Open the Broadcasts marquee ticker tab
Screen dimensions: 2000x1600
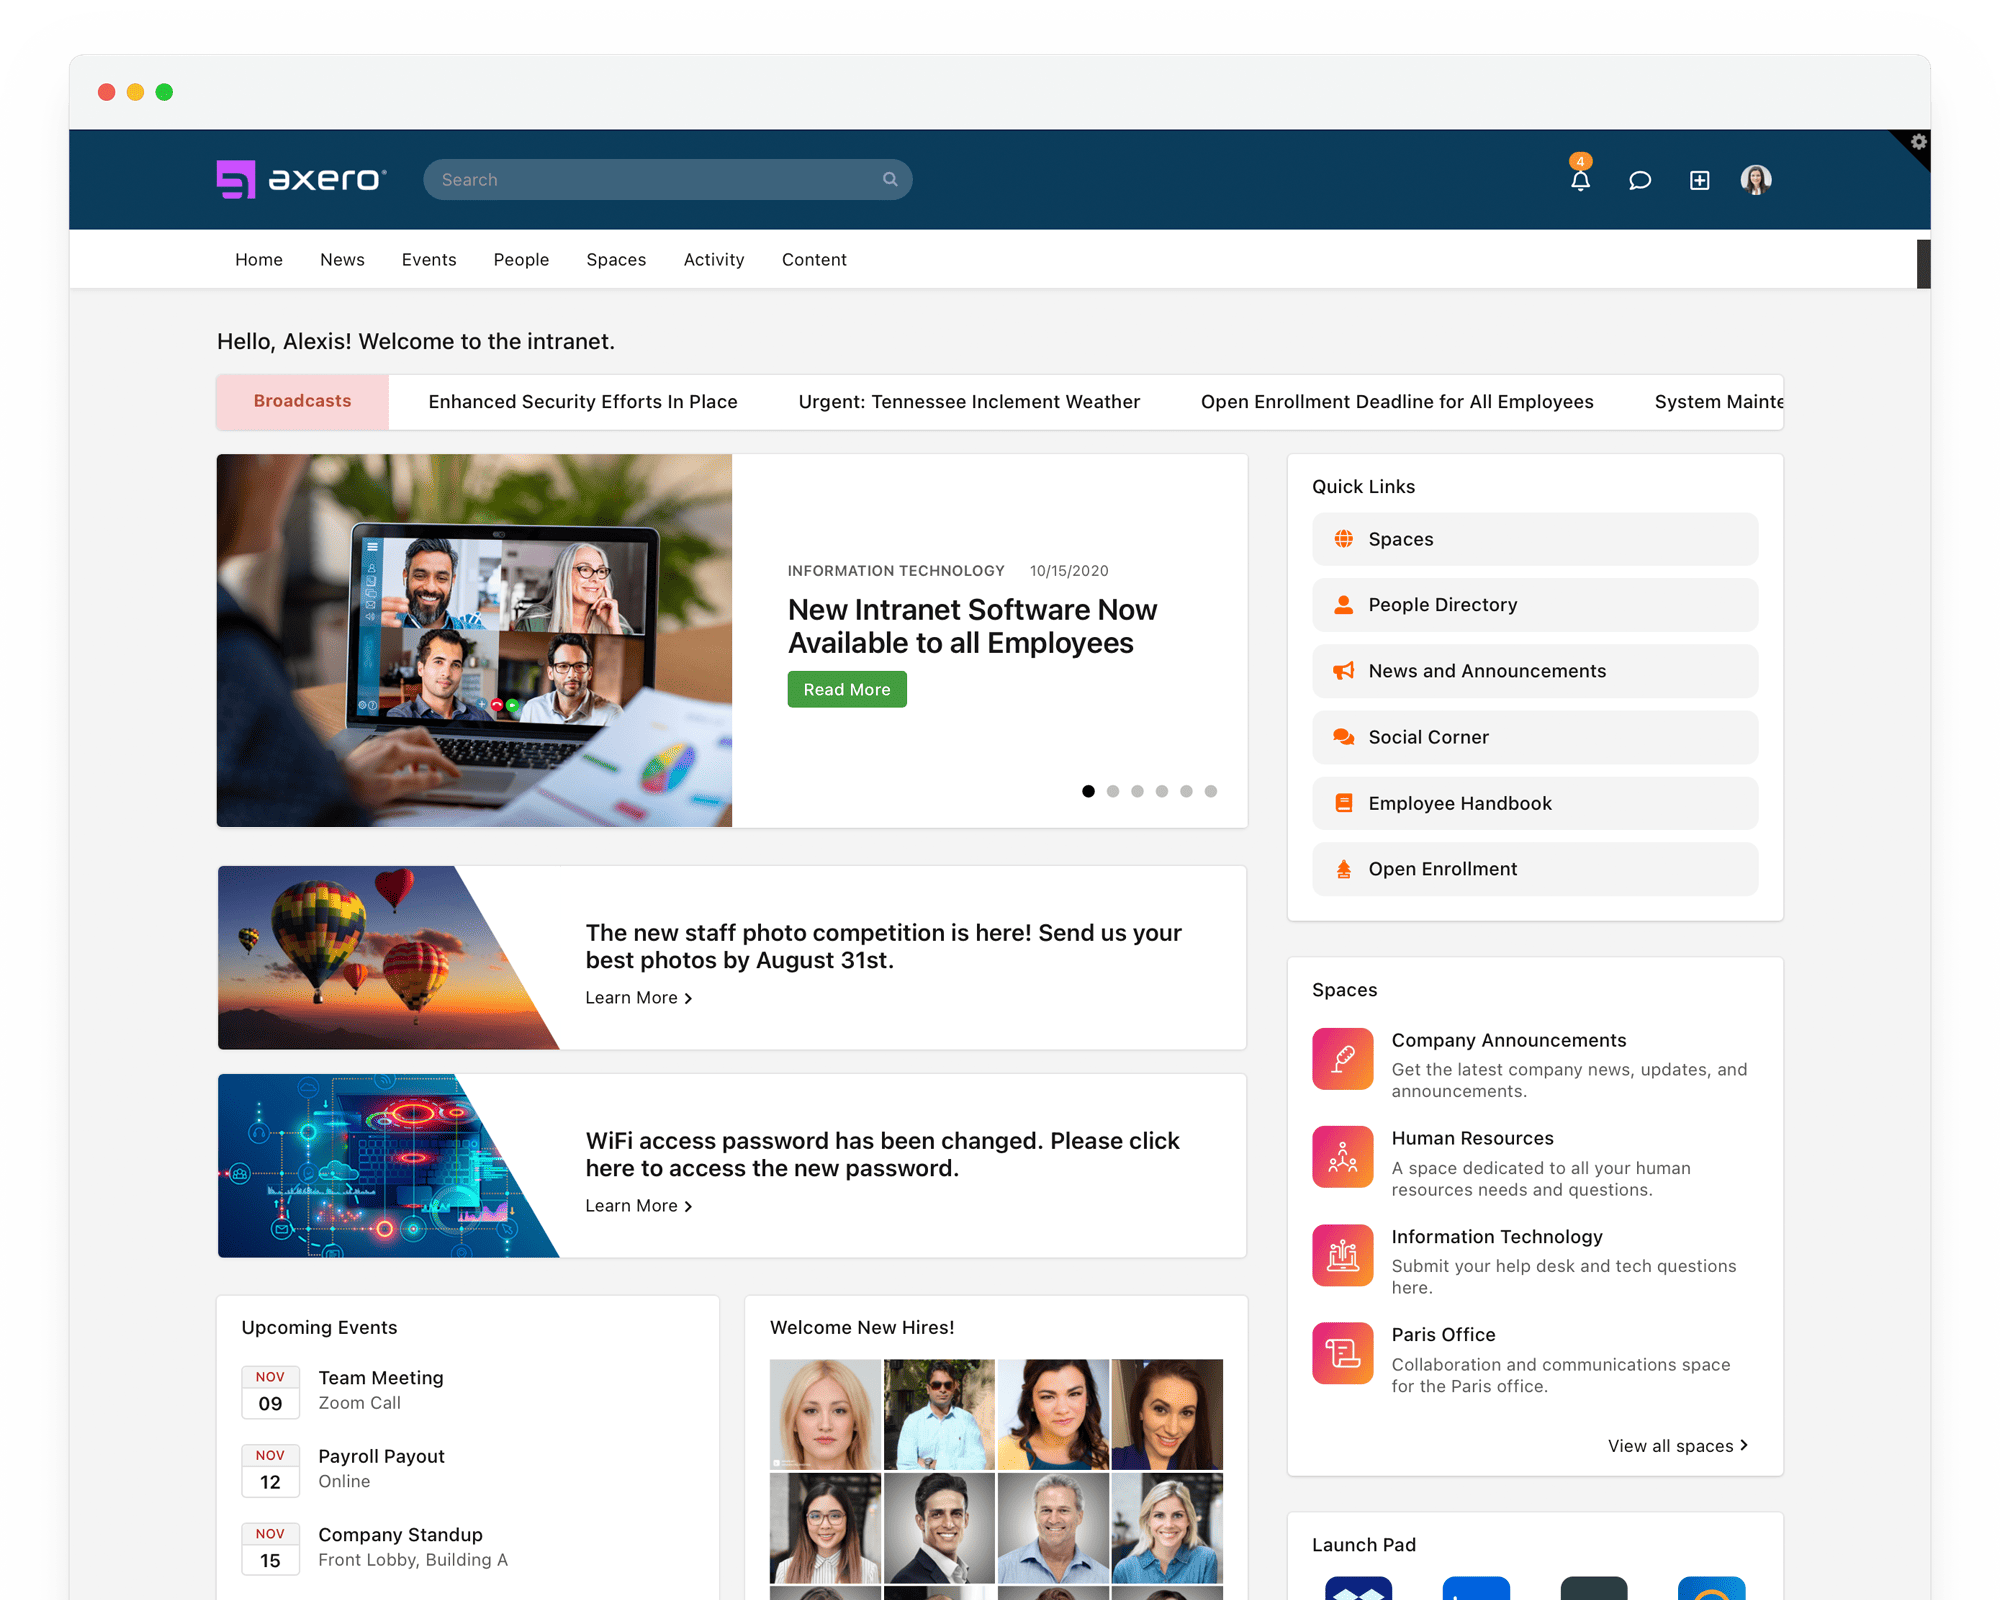(302, 398)
